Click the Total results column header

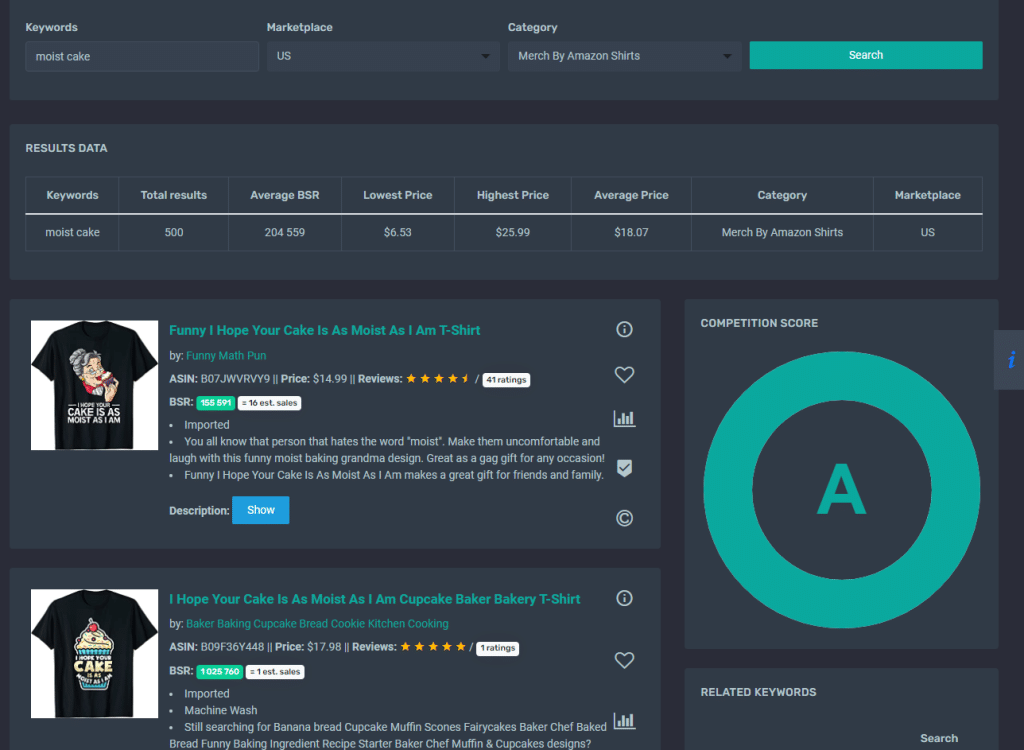pyautogui.click(x=174, y=195)
